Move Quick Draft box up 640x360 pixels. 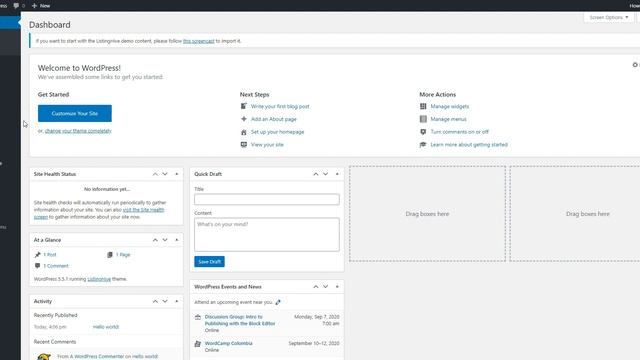coord(316,174)
